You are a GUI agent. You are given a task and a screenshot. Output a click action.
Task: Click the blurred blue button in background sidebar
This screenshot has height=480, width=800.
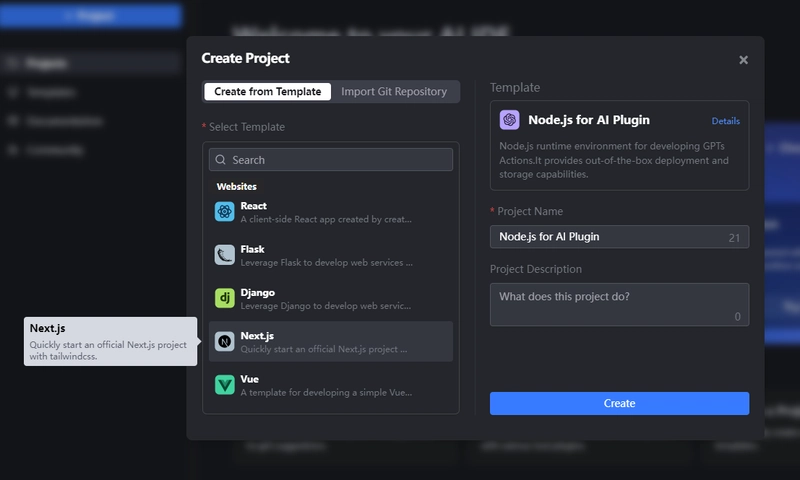91,15
